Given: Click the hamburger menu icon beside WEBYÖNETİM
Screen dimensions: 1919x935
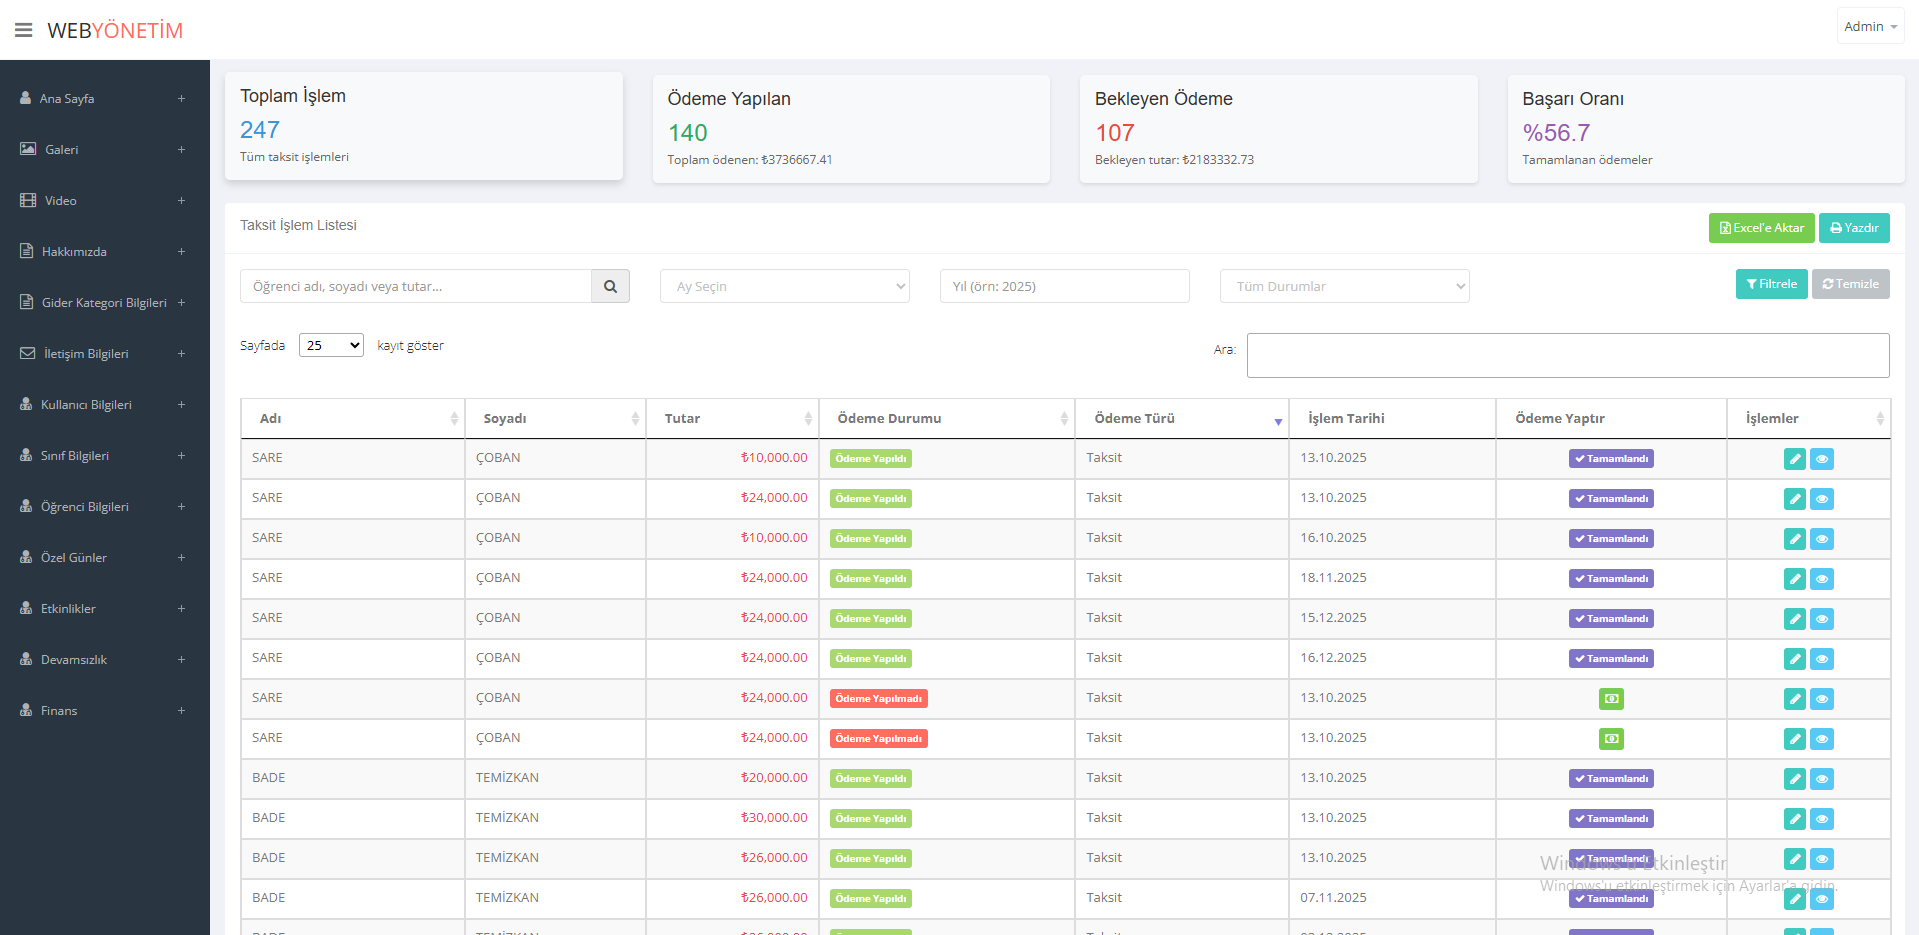Looking at the screenshot, I should coord(24,30).
